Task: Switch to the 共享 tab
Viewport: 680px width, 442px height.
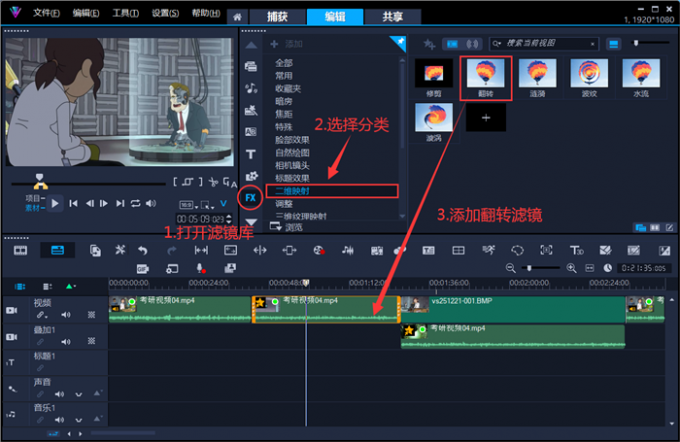Action: pyautogui.click(x=377, y=16)
